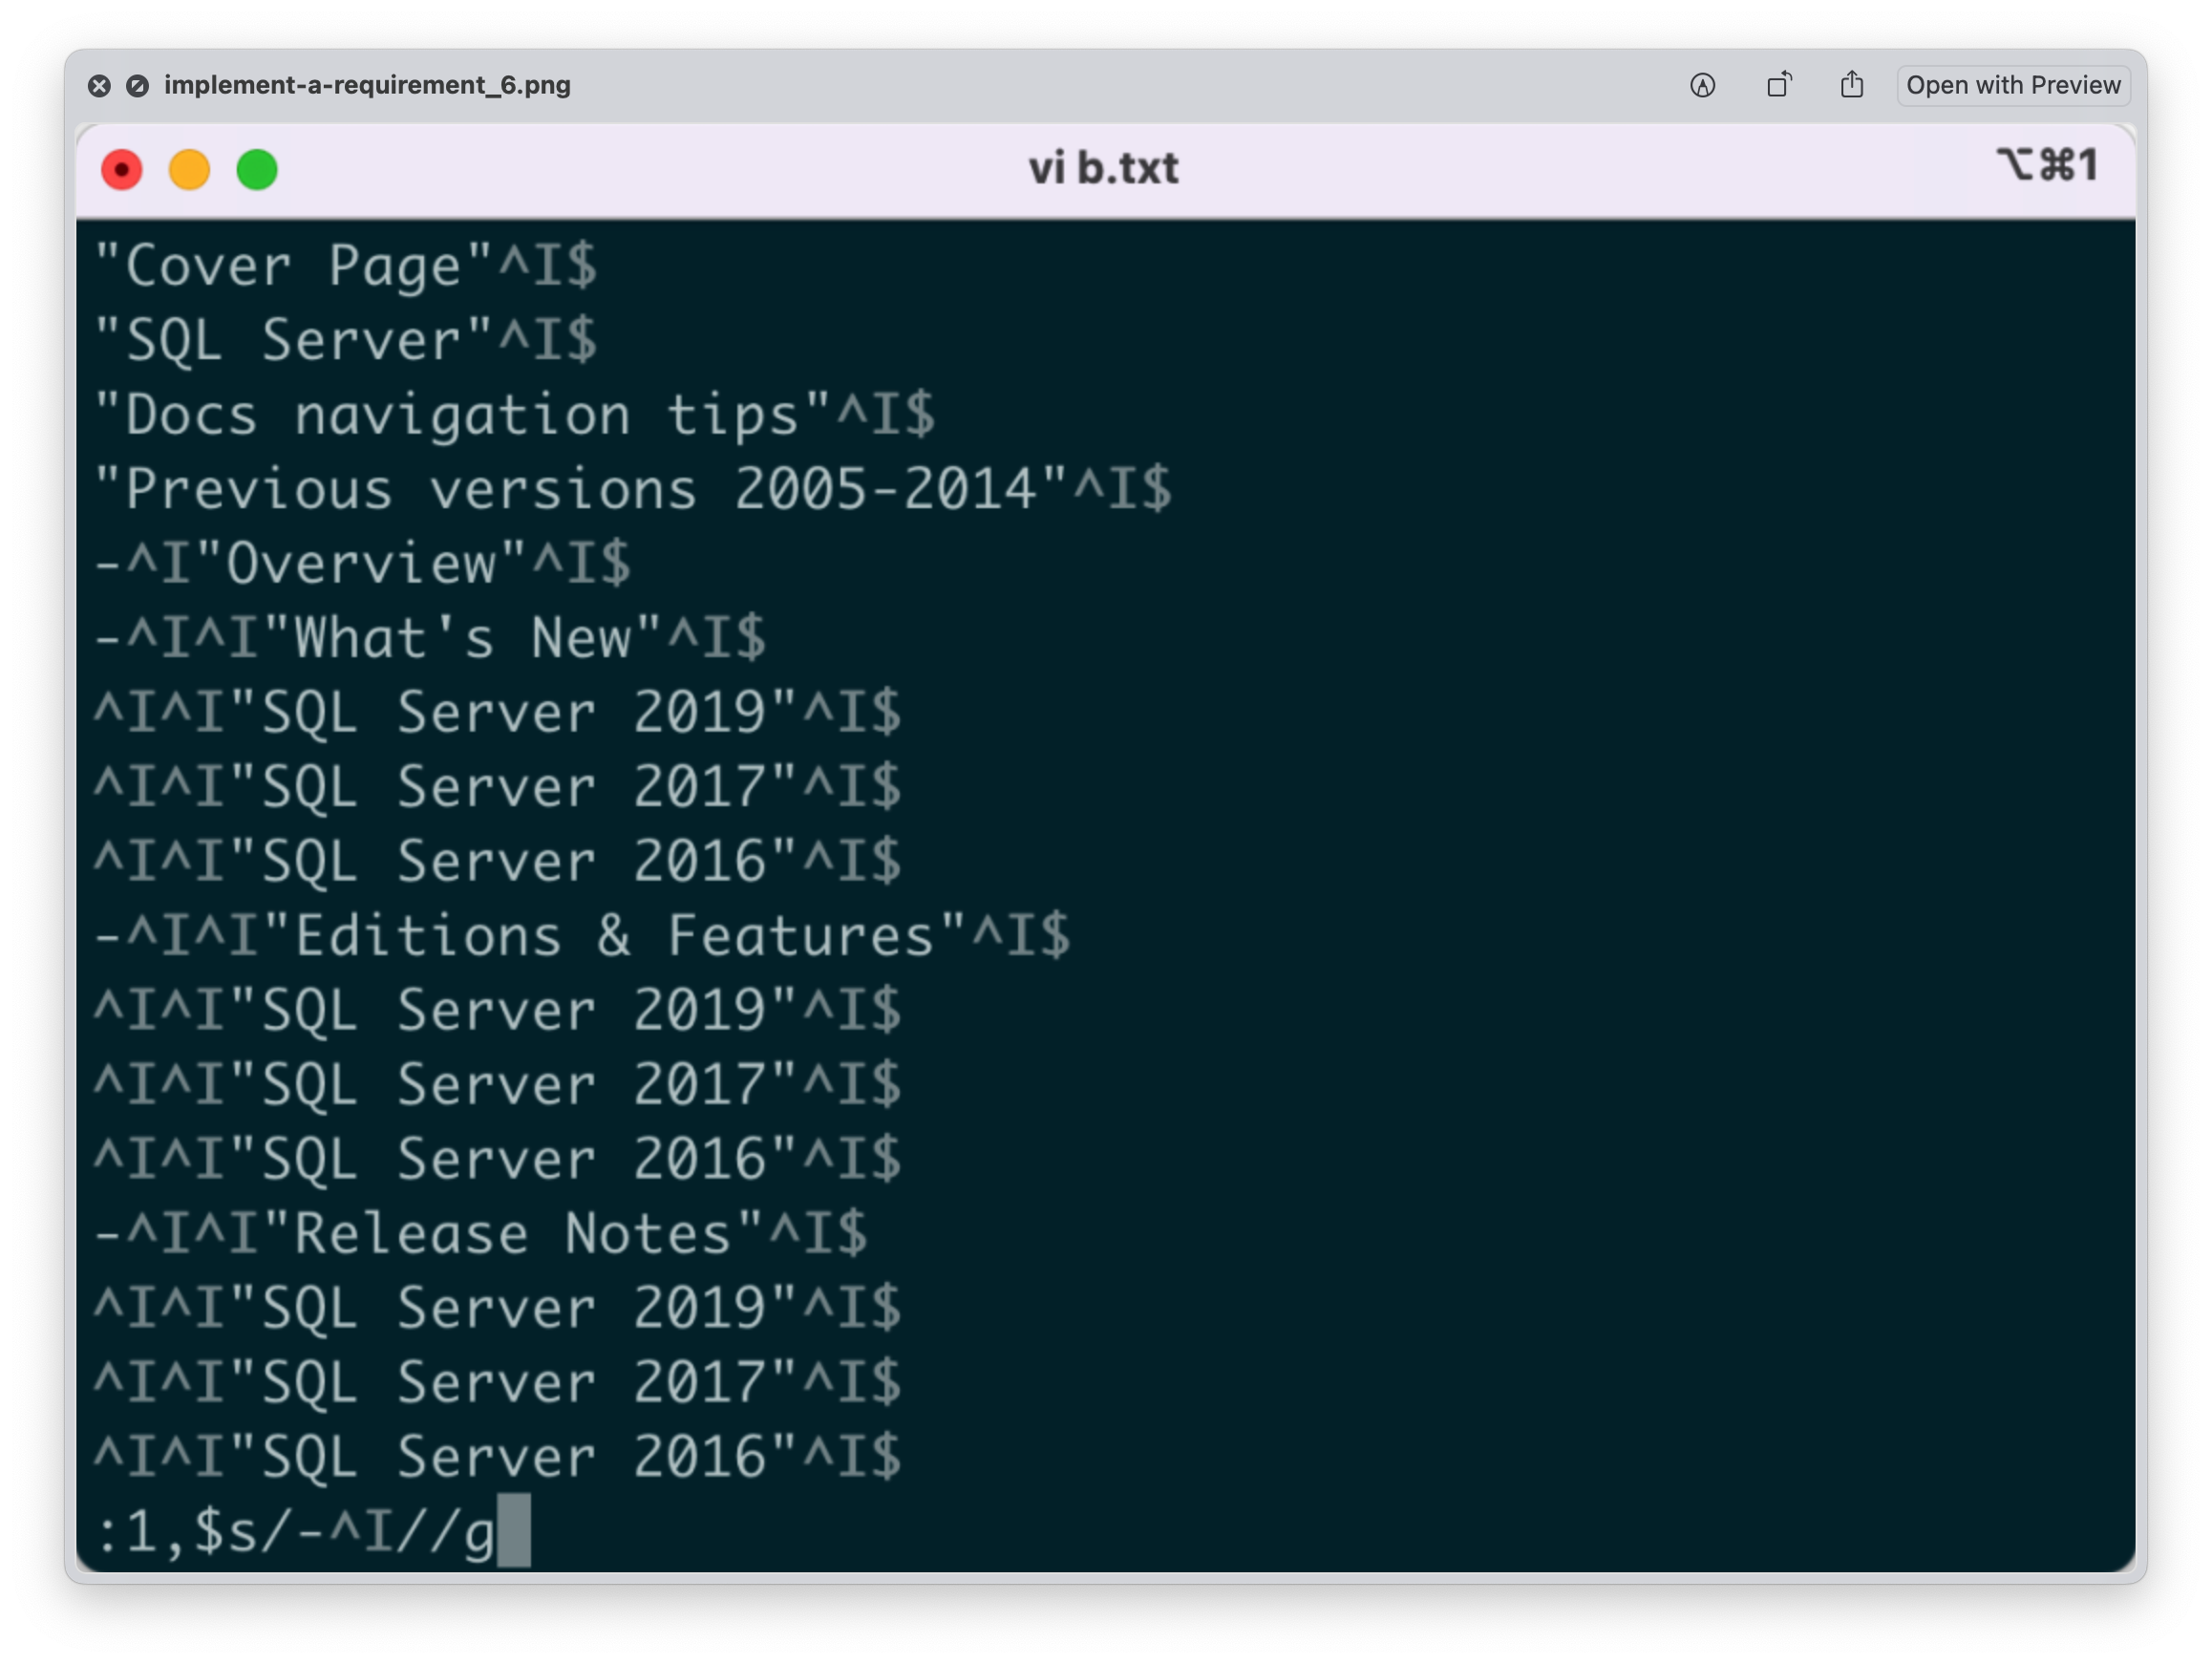Click the "Cover Page" line
2212x1664 pixels.
[345, 266]
